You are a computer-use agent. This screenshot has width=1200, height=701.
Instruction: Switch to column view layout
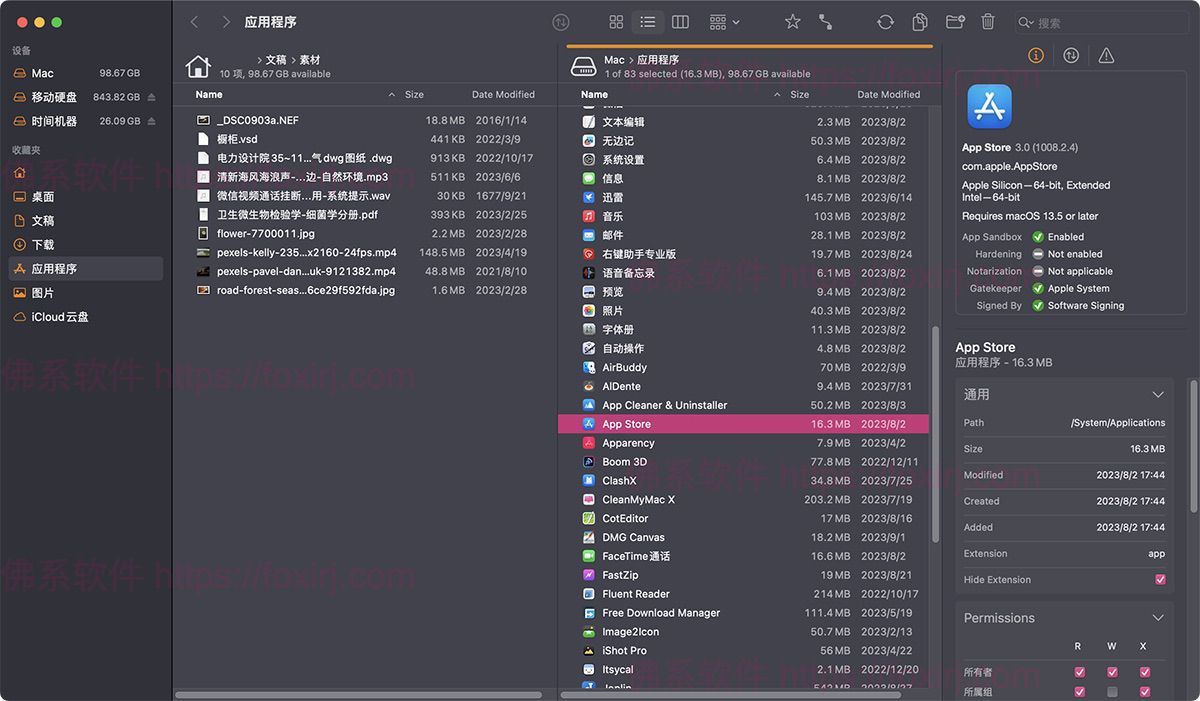pyautogui.click(x=680, y=21)
